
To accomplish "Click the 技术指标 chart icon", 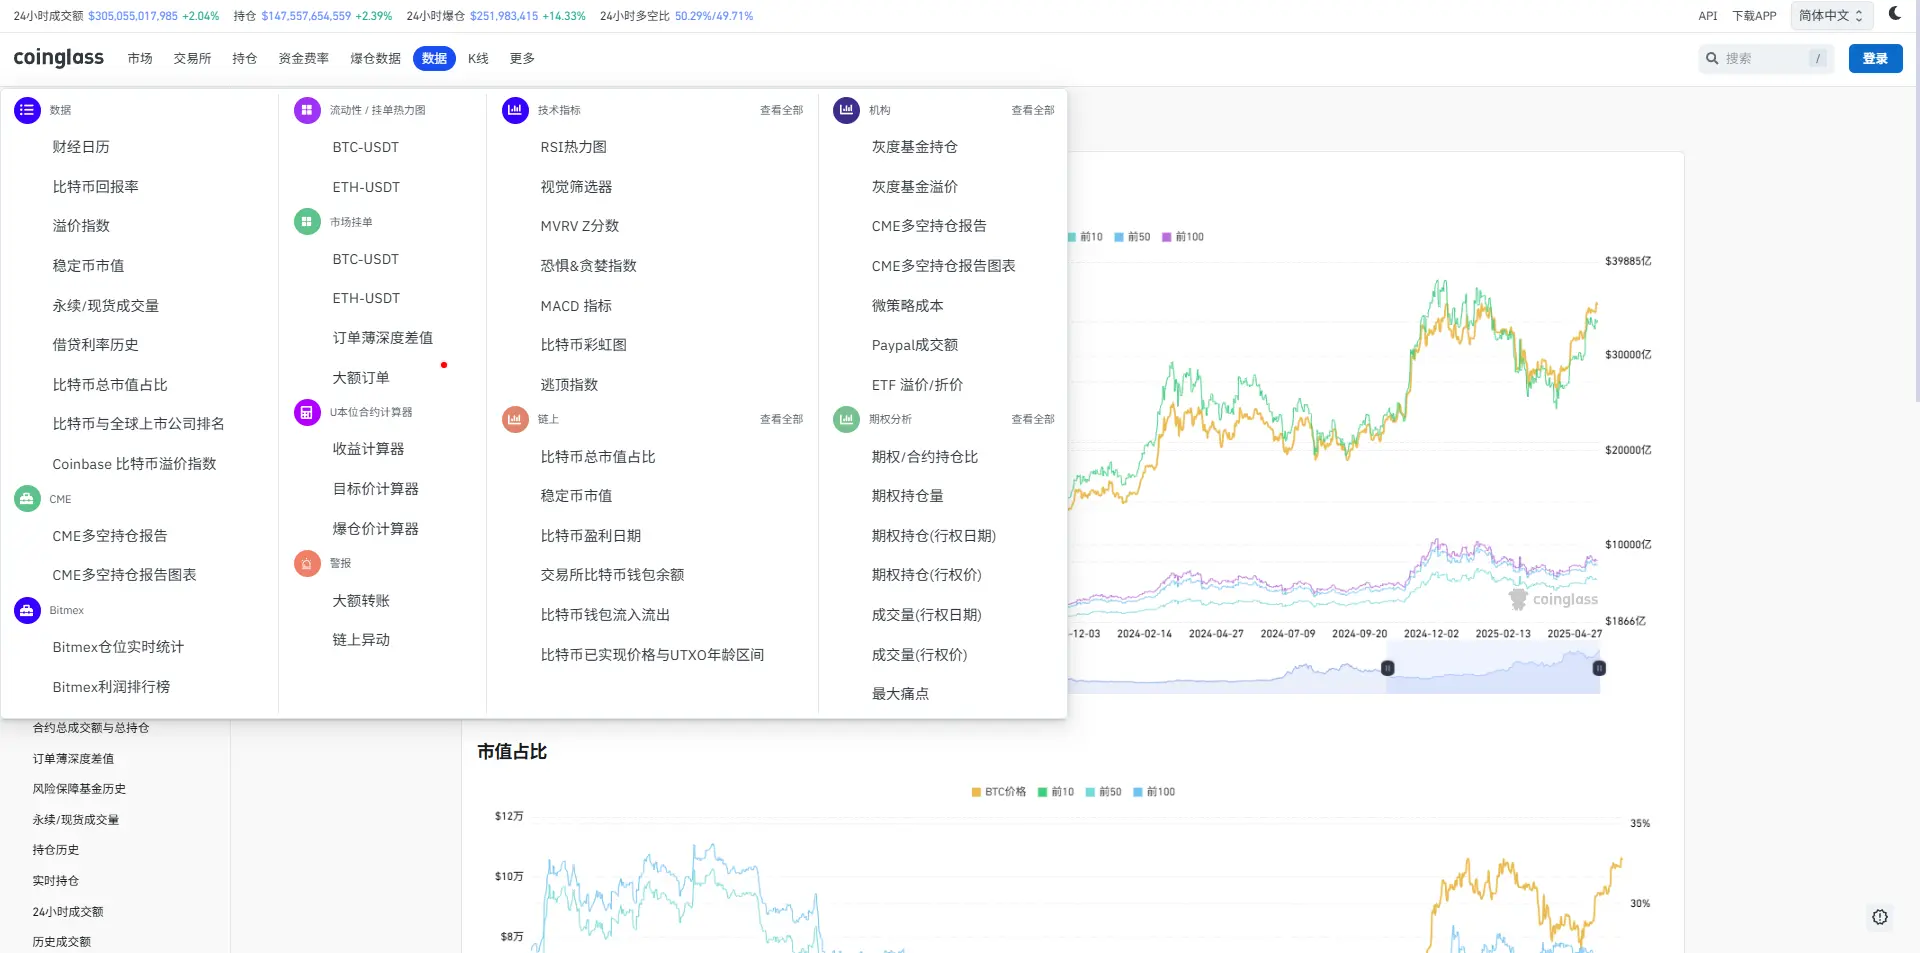I will 515,110.
